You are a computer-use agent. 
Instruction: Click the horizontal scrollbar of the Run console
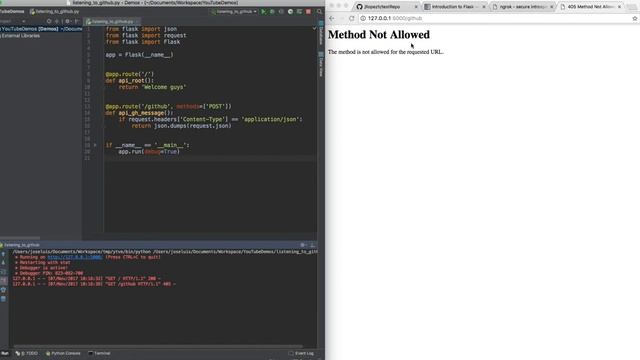coord(157,347)
